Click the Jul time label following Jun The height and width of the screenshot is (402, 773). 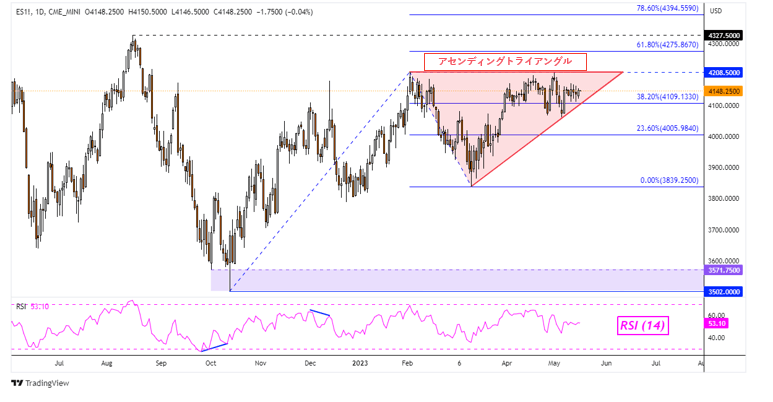tap(656, 364)
